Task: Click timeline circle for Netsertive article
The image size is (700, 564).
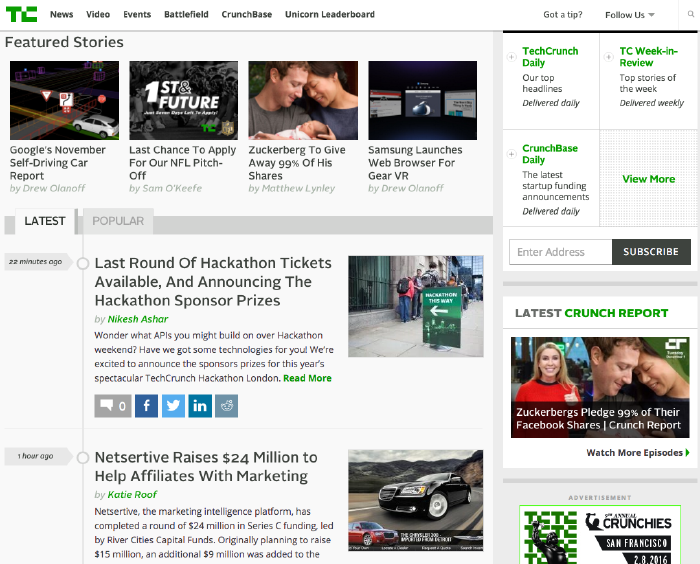Action: point(83,458)
